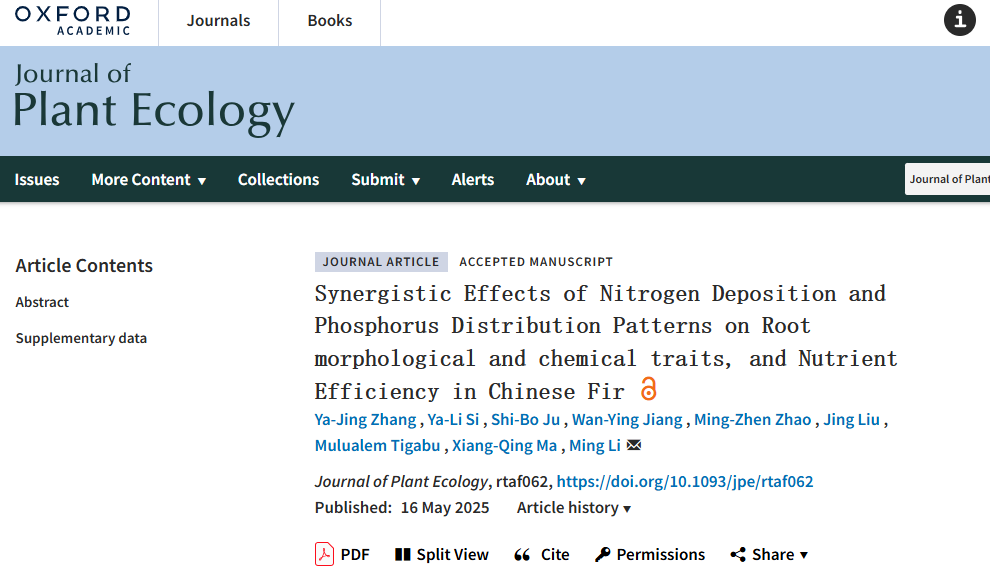
Task: Click the Journal of Plant search scope field
Action: pos(947,180)
